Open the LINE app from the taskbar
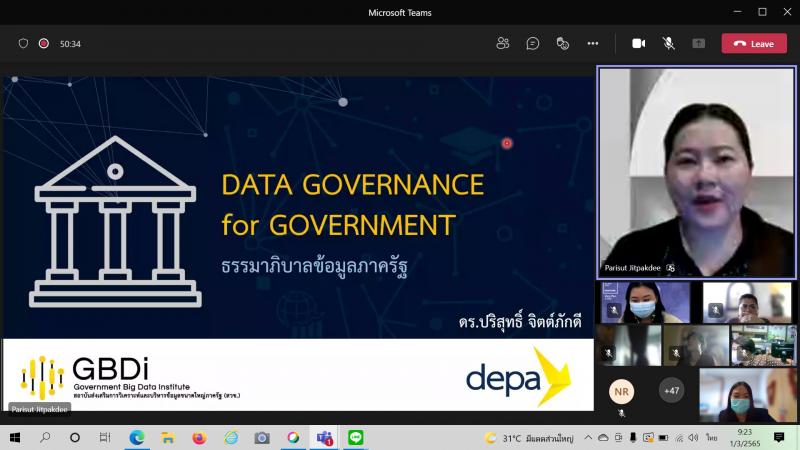 356,438
